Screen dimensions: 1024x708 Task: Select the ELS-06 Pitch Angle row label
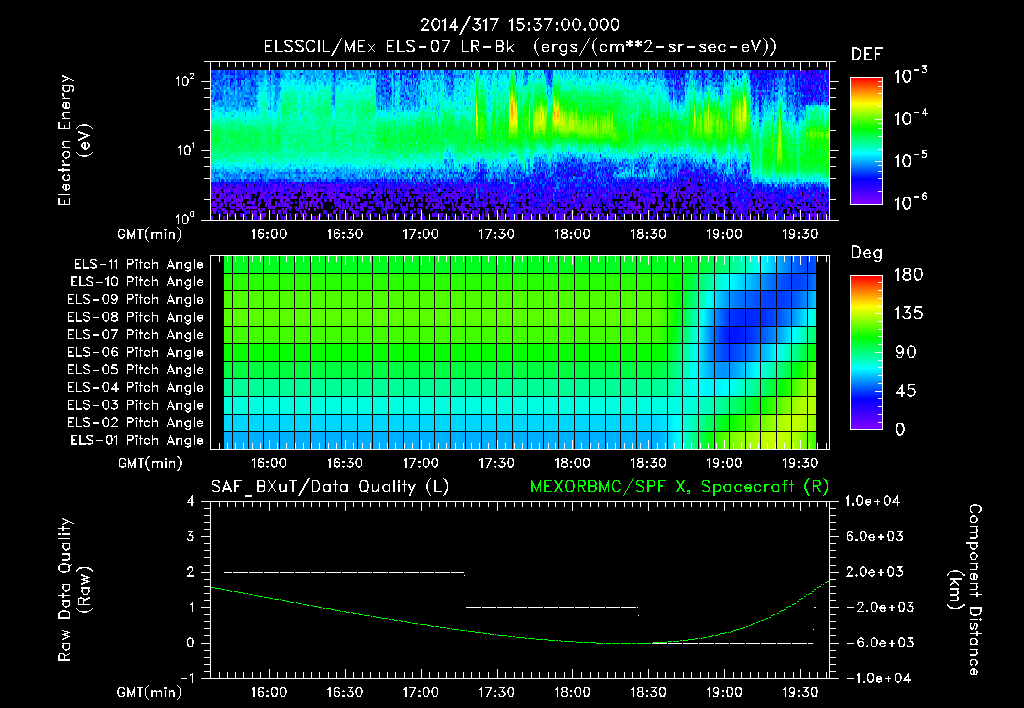136,352
